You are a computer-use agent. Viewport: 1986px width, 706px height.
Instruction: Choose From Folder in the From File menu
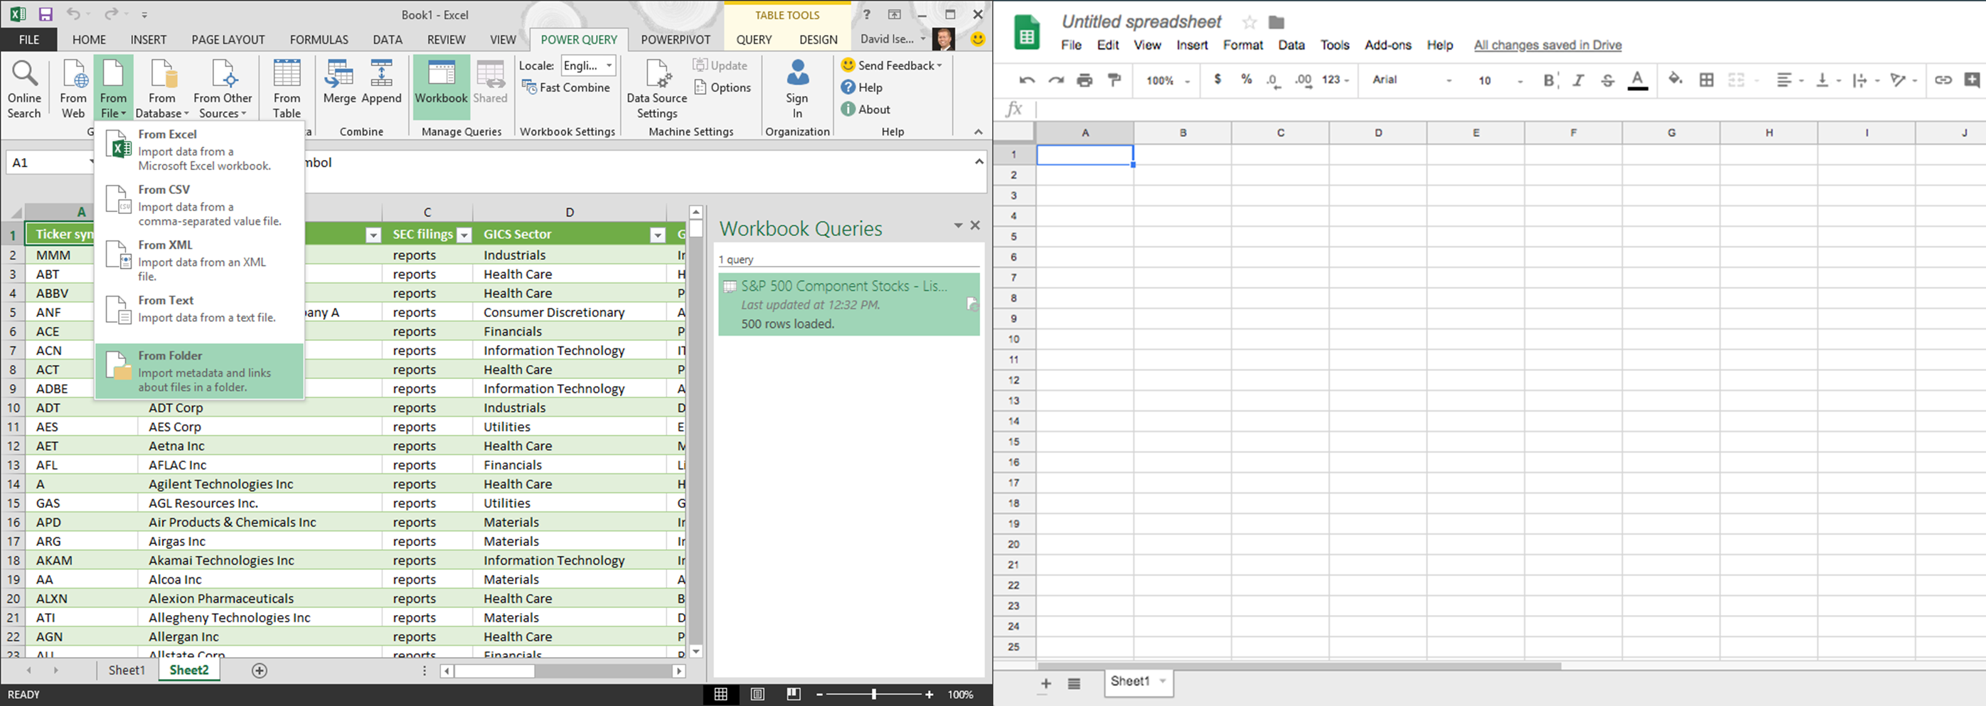click(x=199, y=371)
